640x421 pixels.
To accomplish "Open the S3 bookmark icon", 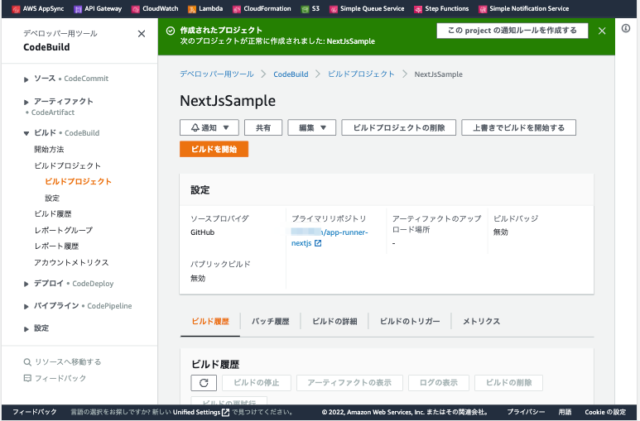I will [305, 9].
